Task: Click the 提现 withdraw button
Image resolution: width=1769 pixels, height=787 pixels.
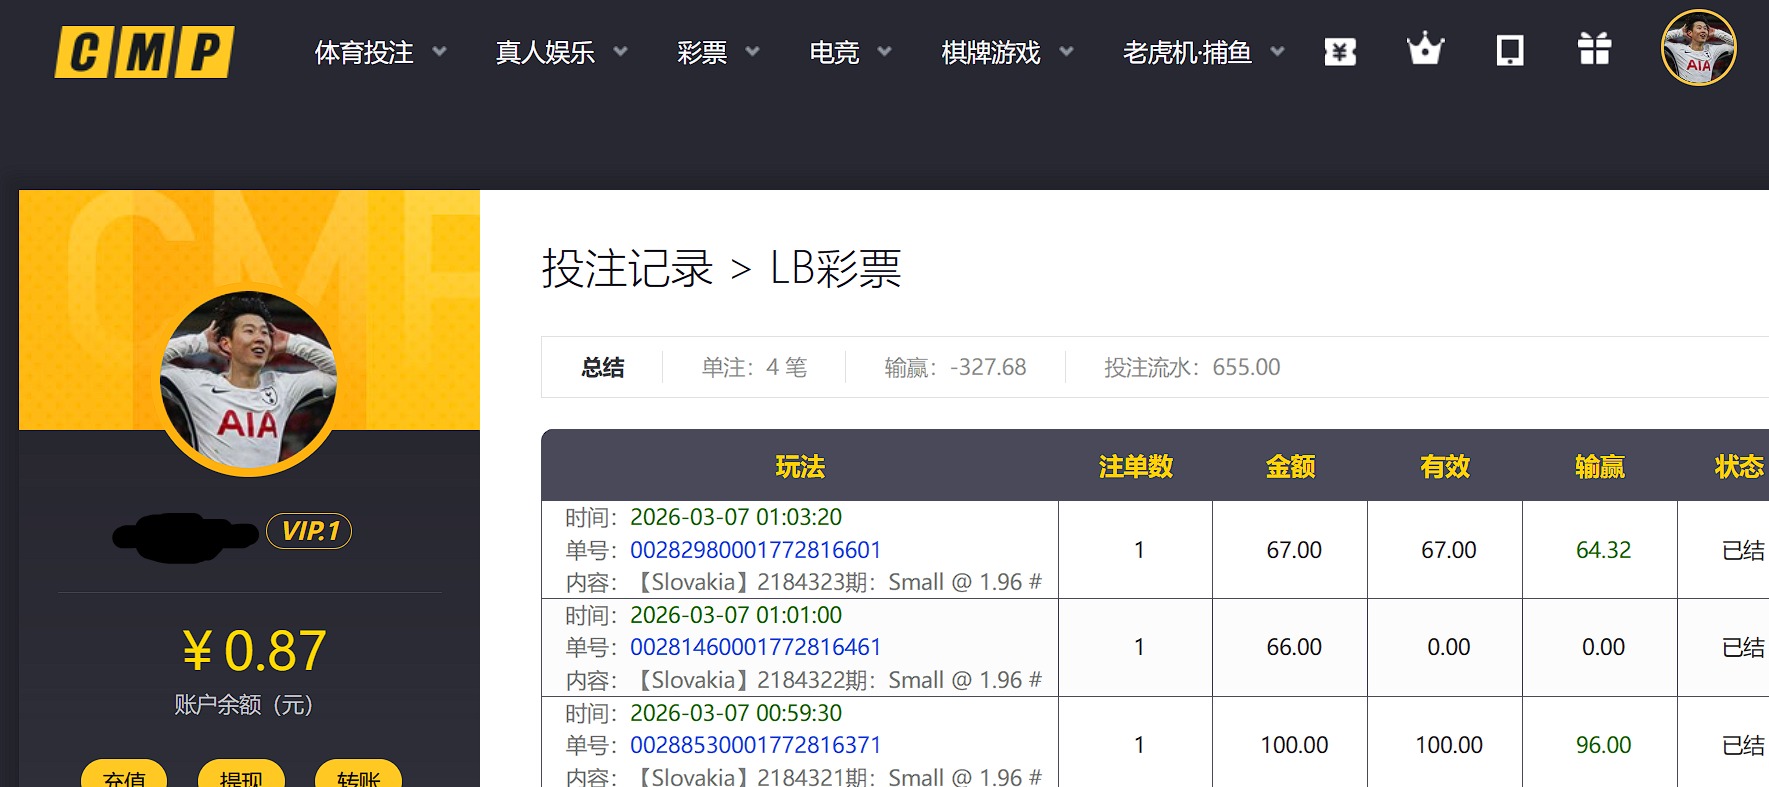Action: point(241,775)
